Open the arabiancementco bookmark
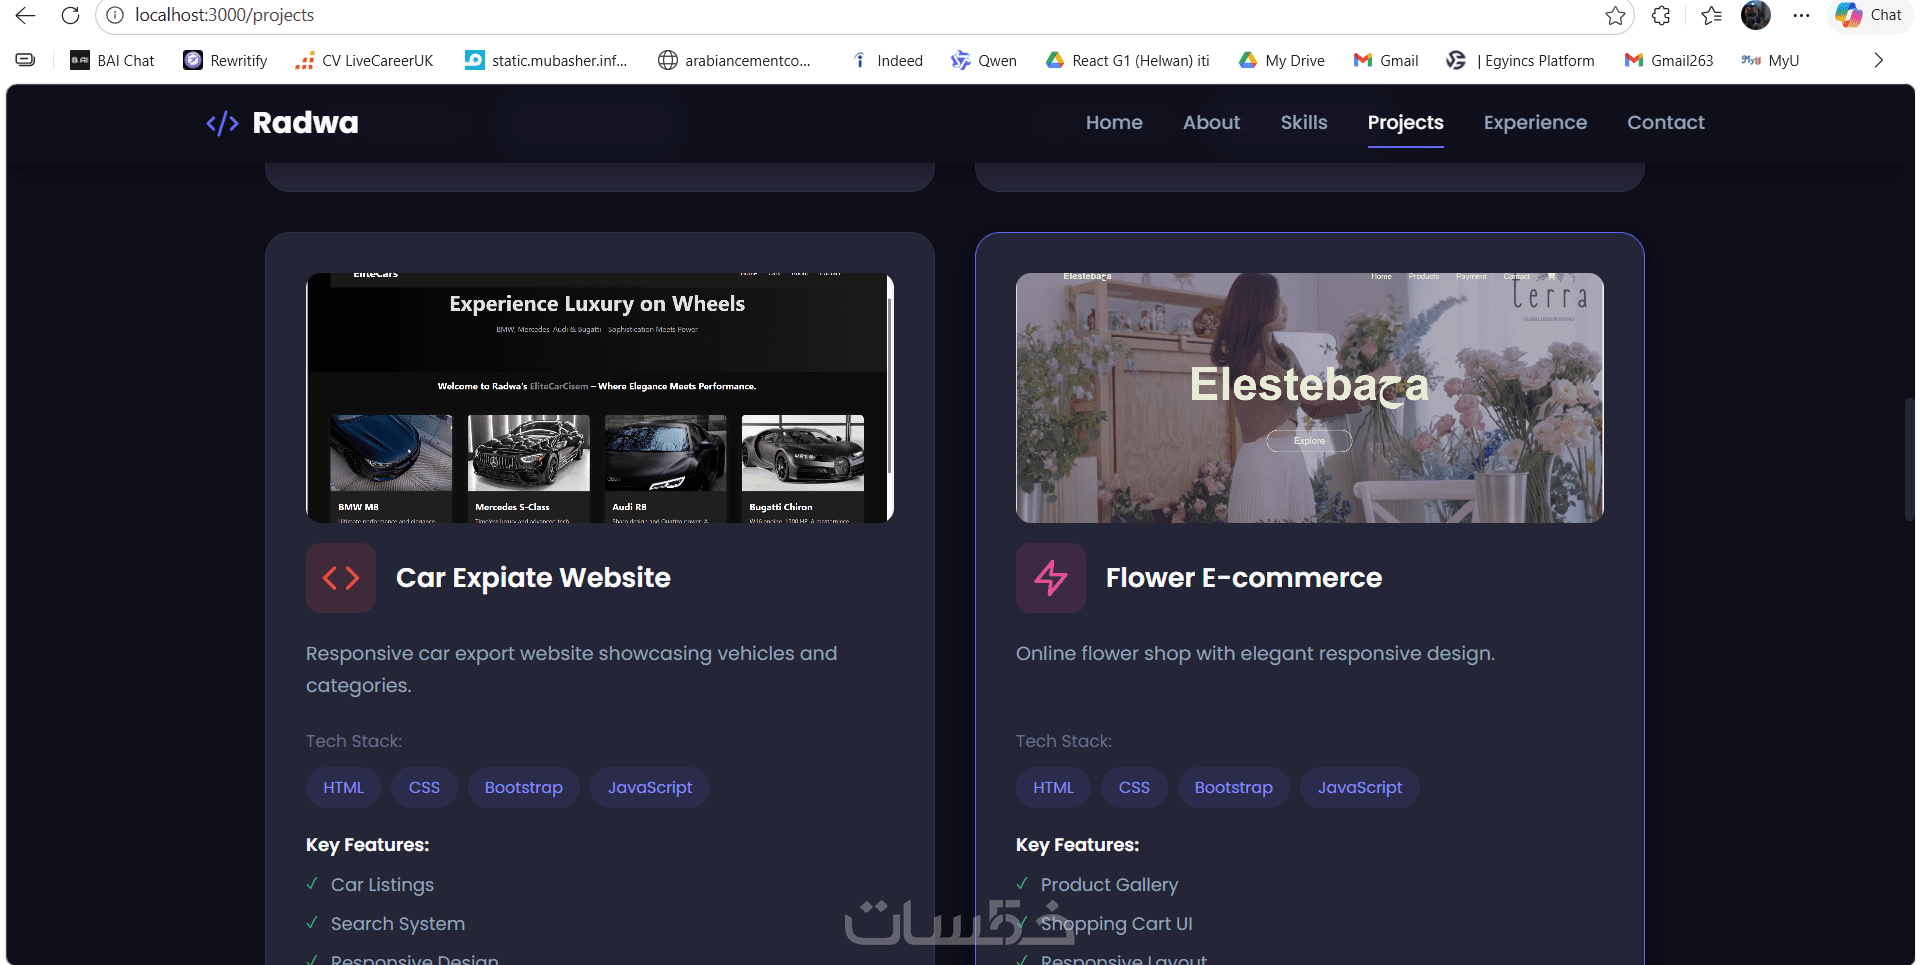Image resolution: width=1920 pixels, height=965 pixels. coord(734,60)
